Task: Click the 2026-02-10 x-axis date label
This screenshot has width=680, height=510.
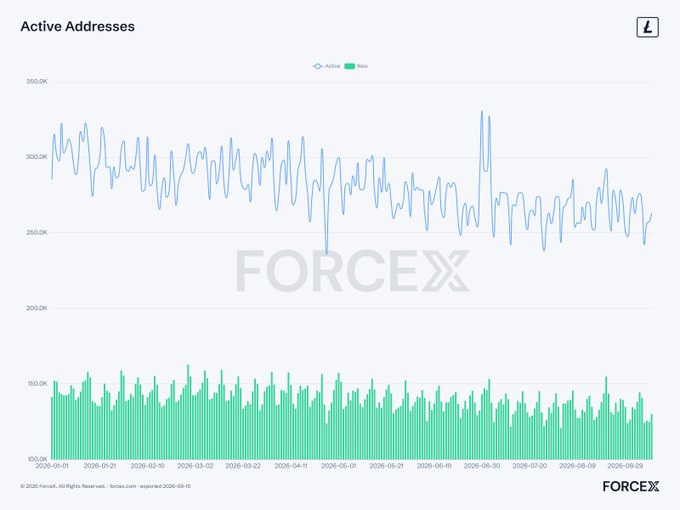Action: click(147, 466)
